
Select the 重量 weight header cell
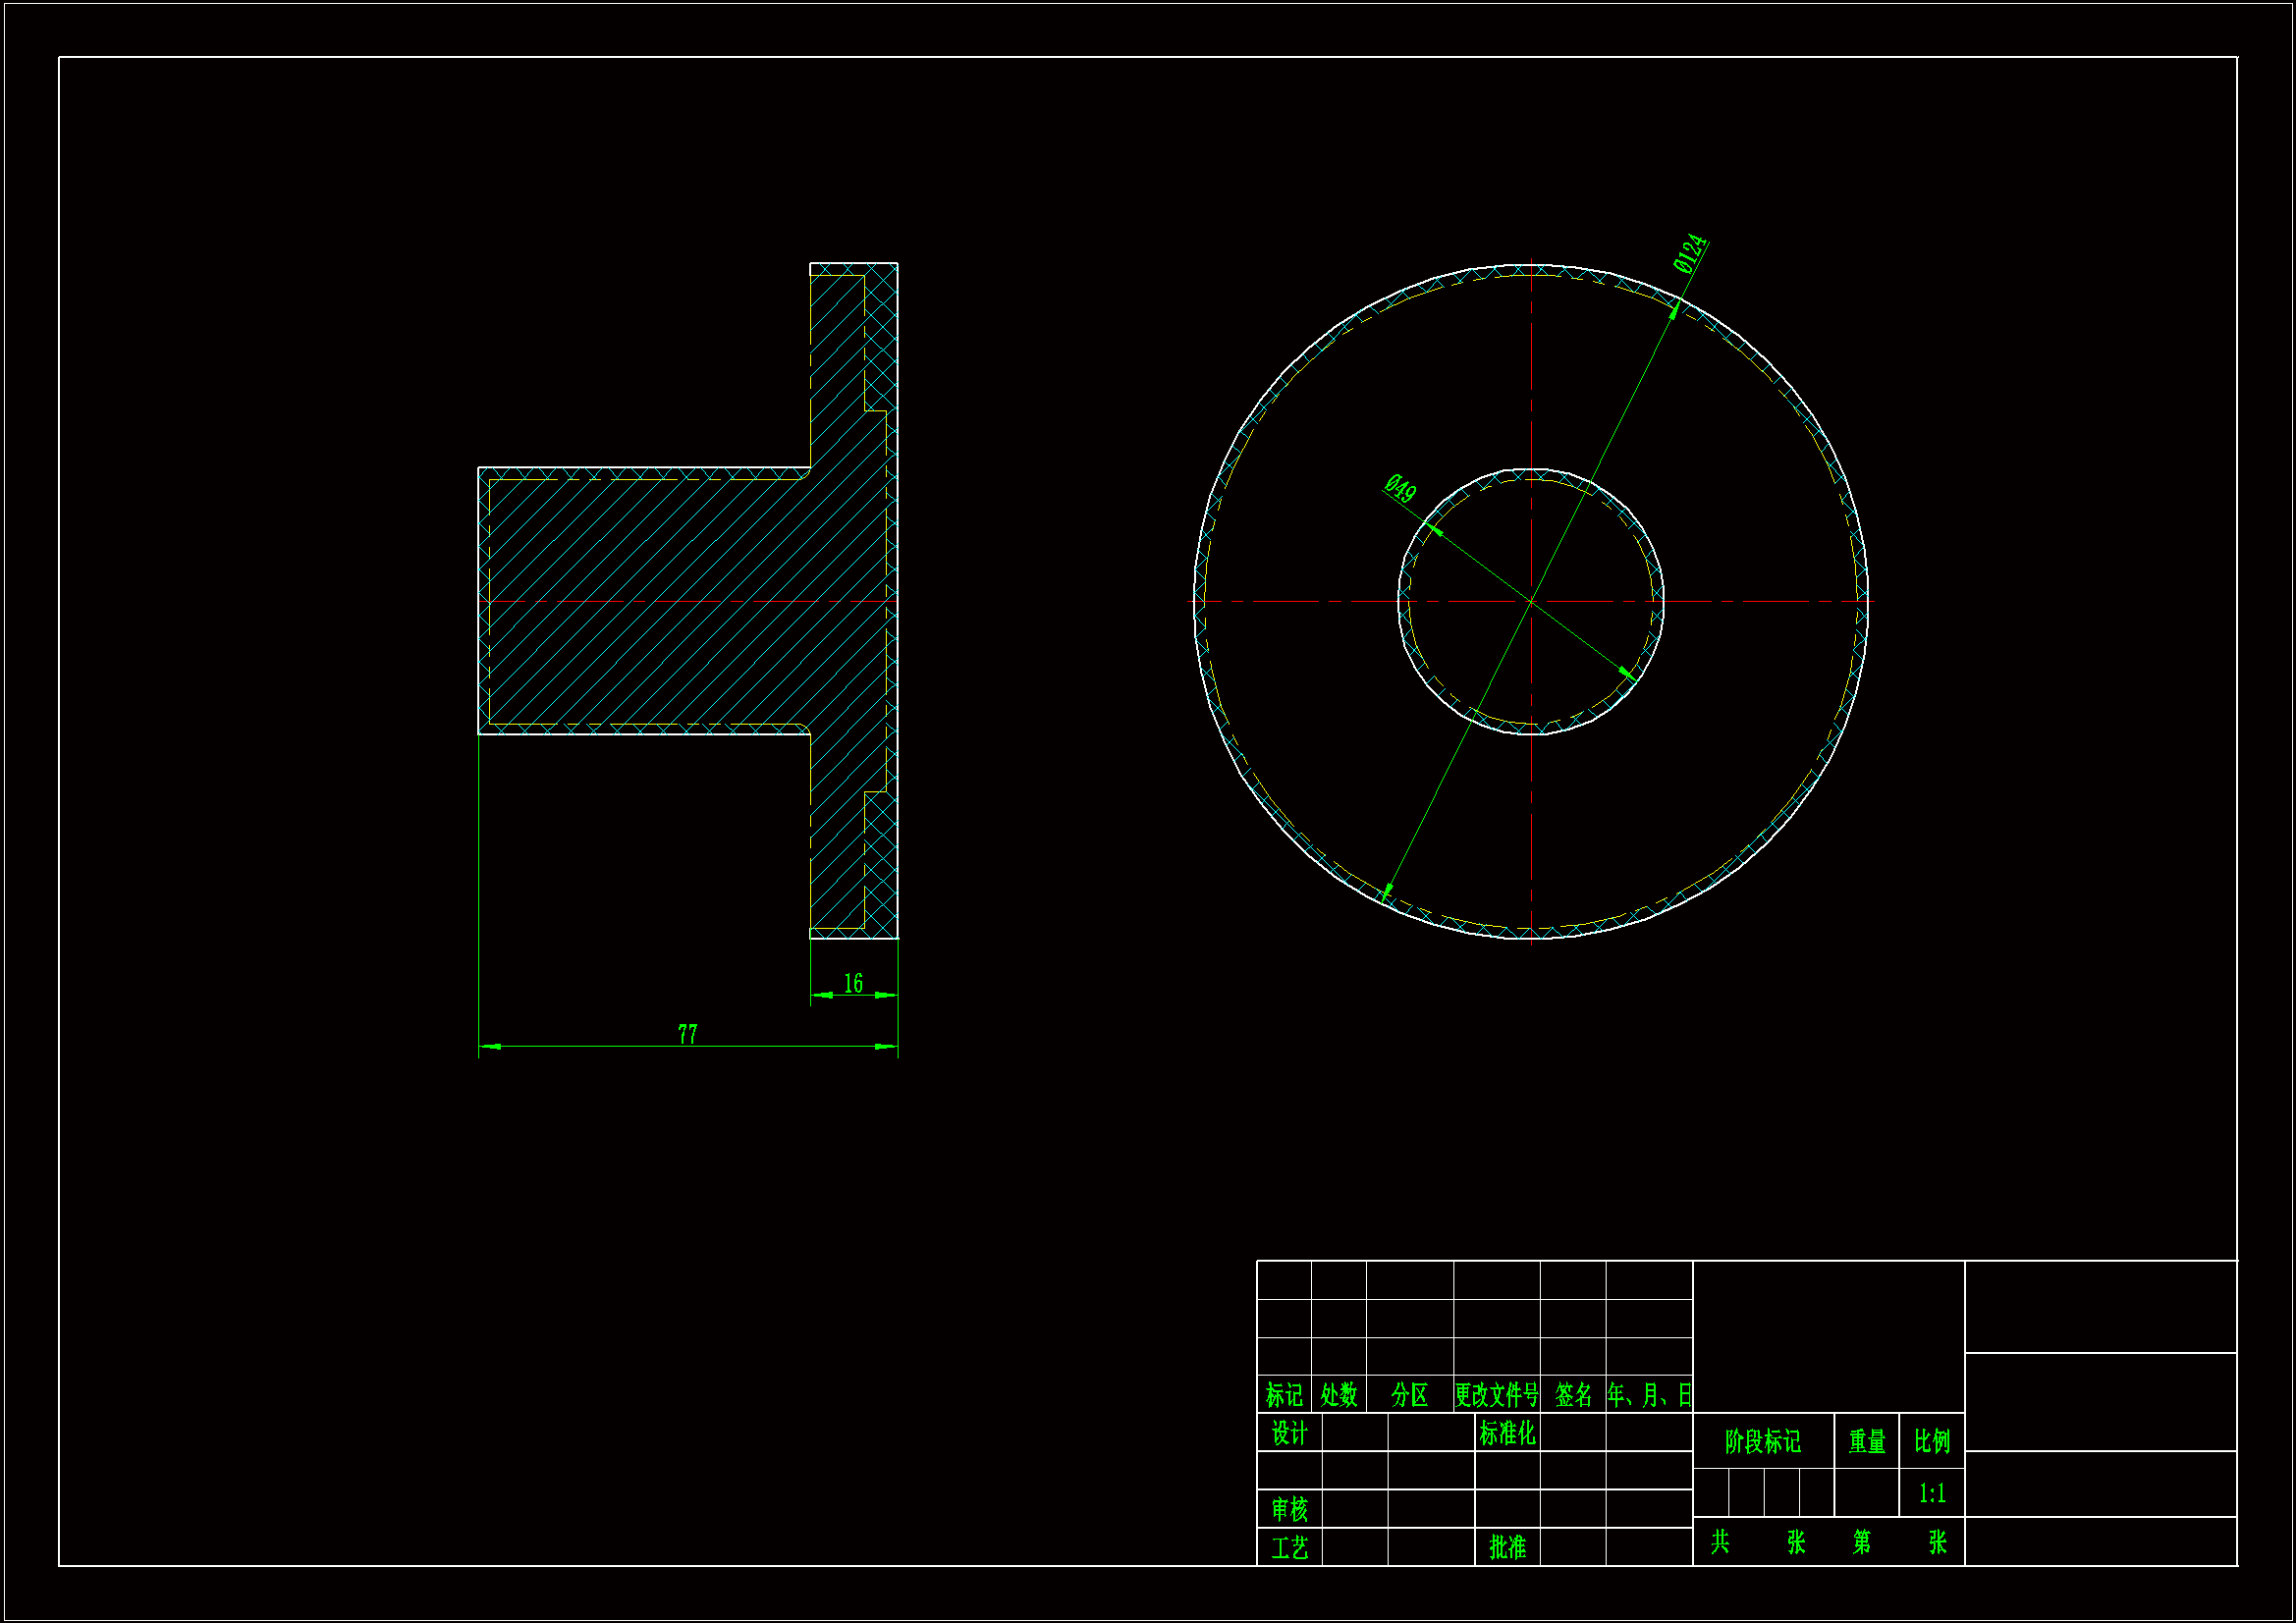(1867, 1441)
